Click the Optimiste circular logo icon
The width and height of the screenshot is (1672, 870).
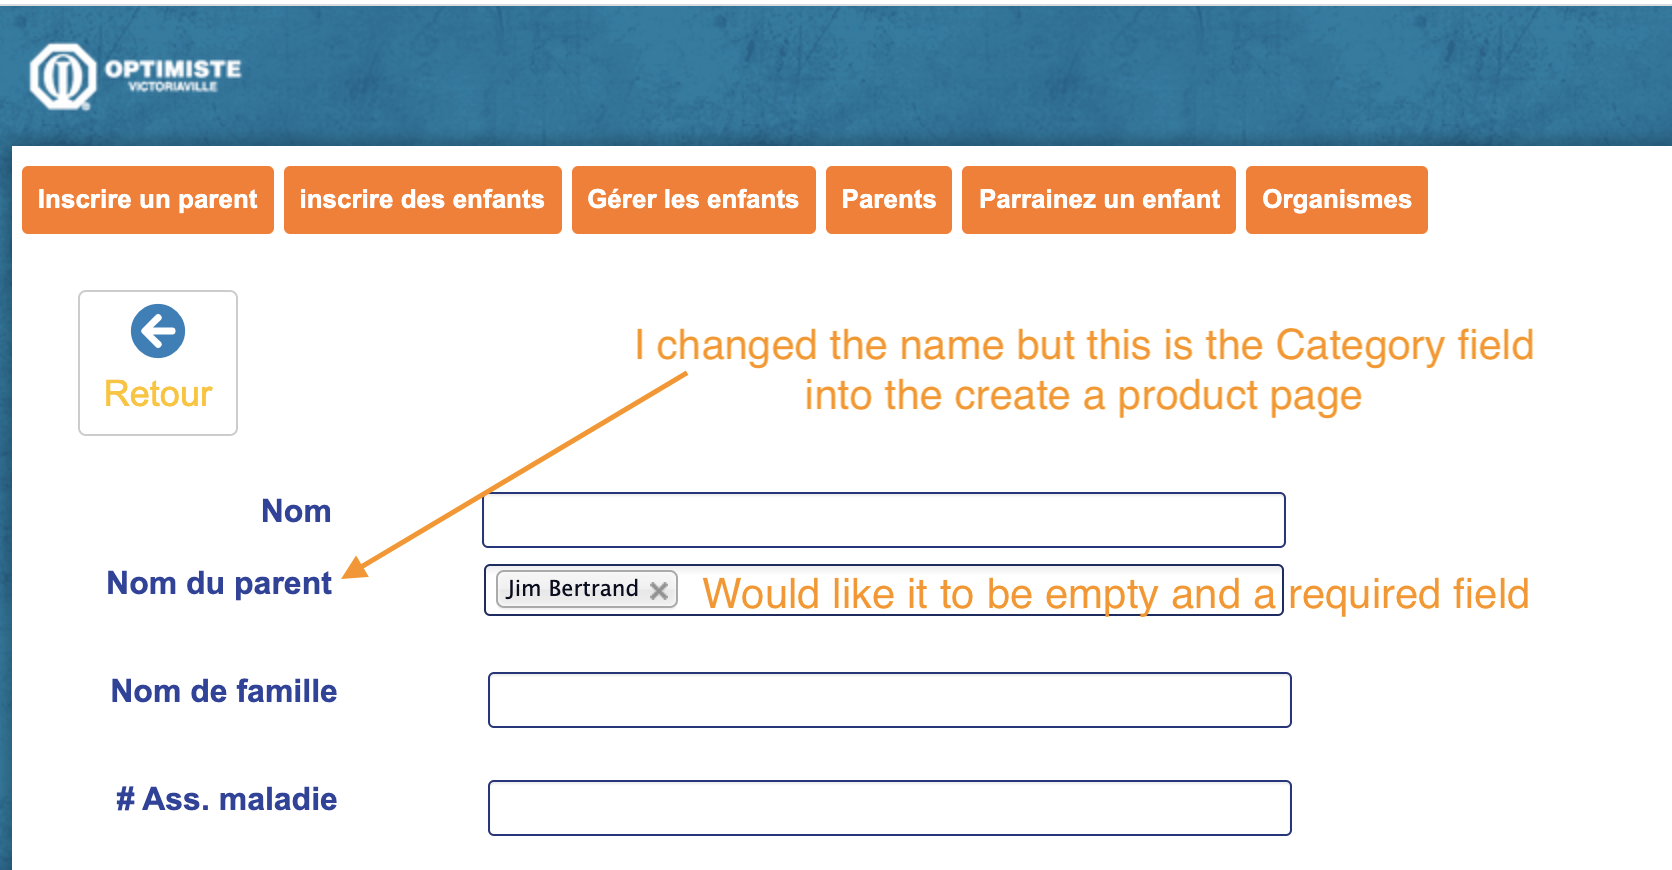(x=62, y=76)
